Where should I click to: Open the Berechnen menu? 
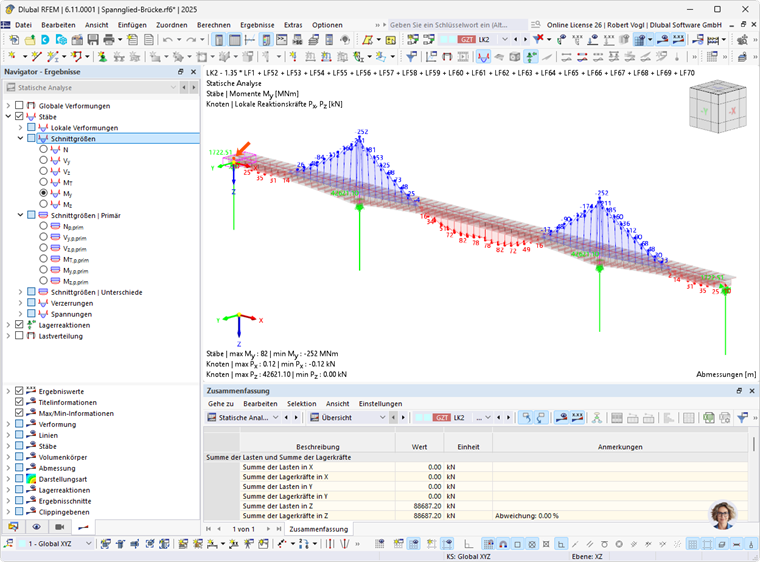[x=214, y=25]
